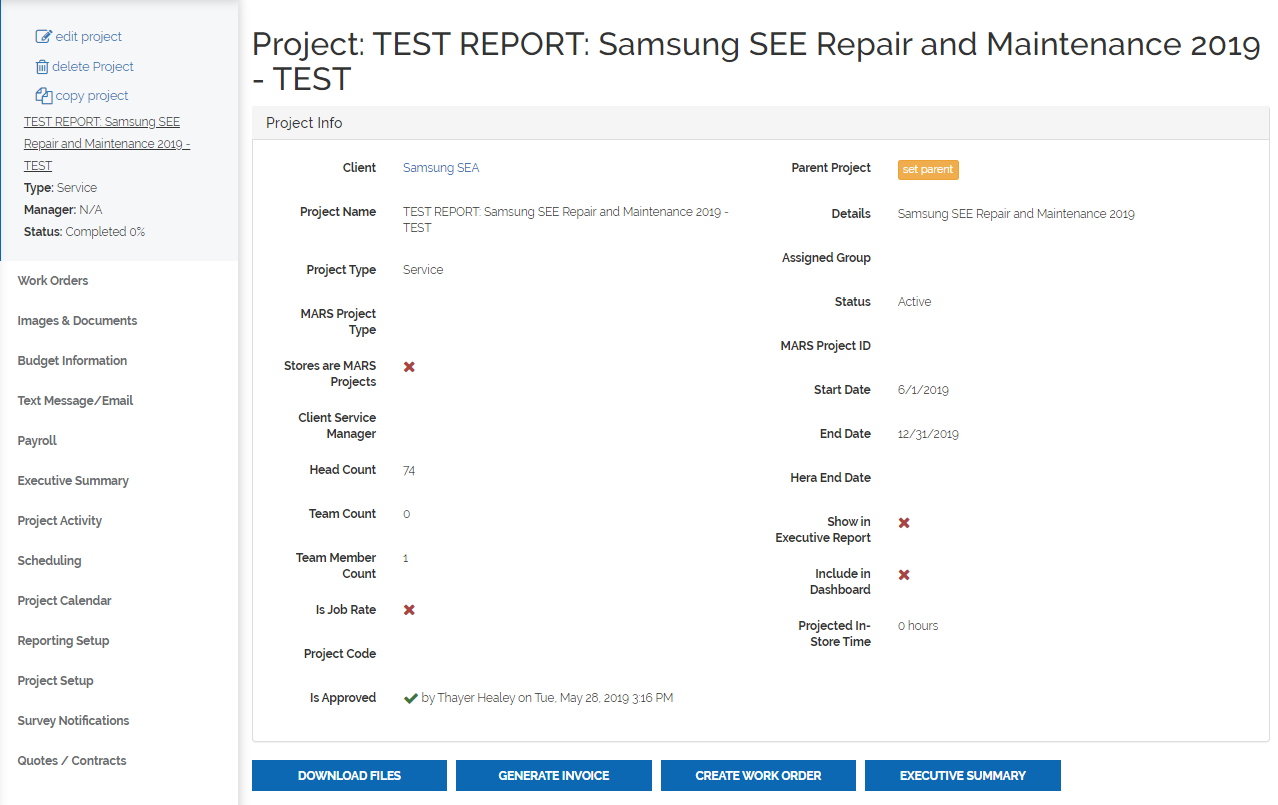Image resolution: width=1278 pixels, height=805 pixels.
Task: Click the blue EXECUTIVE SUMMARY button
Action: tap(963, 776)
